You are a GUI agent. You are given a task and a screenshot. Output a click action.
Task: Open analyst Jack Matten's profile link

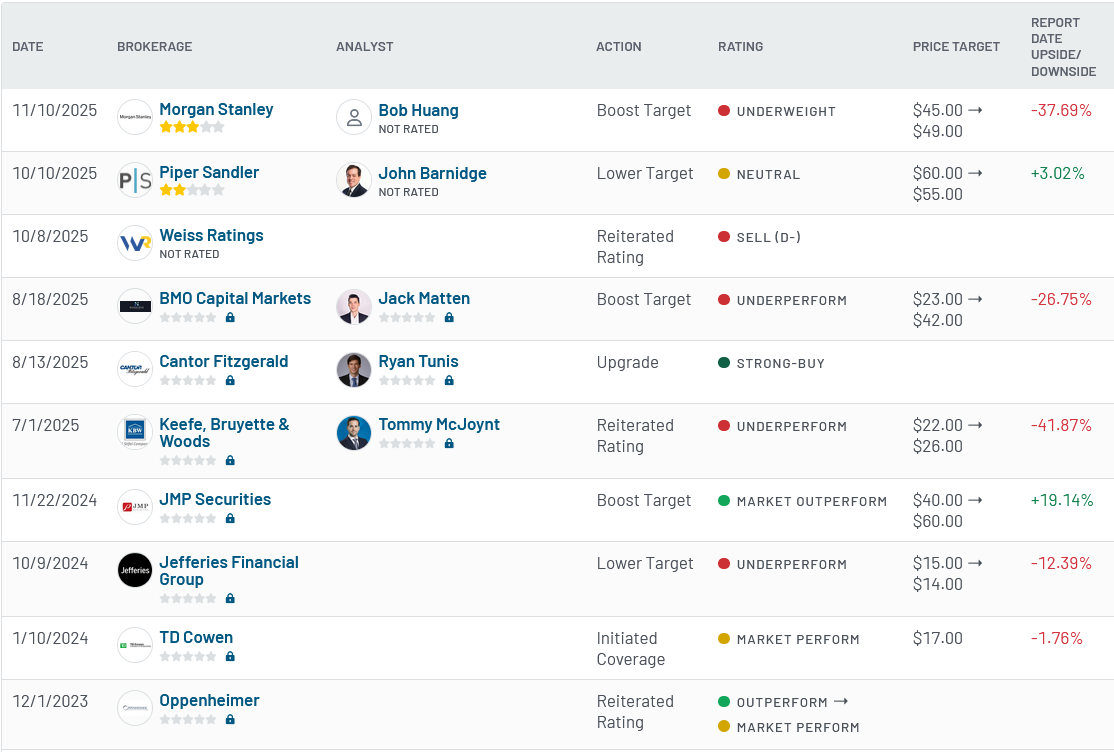click(x=424, y=299)
